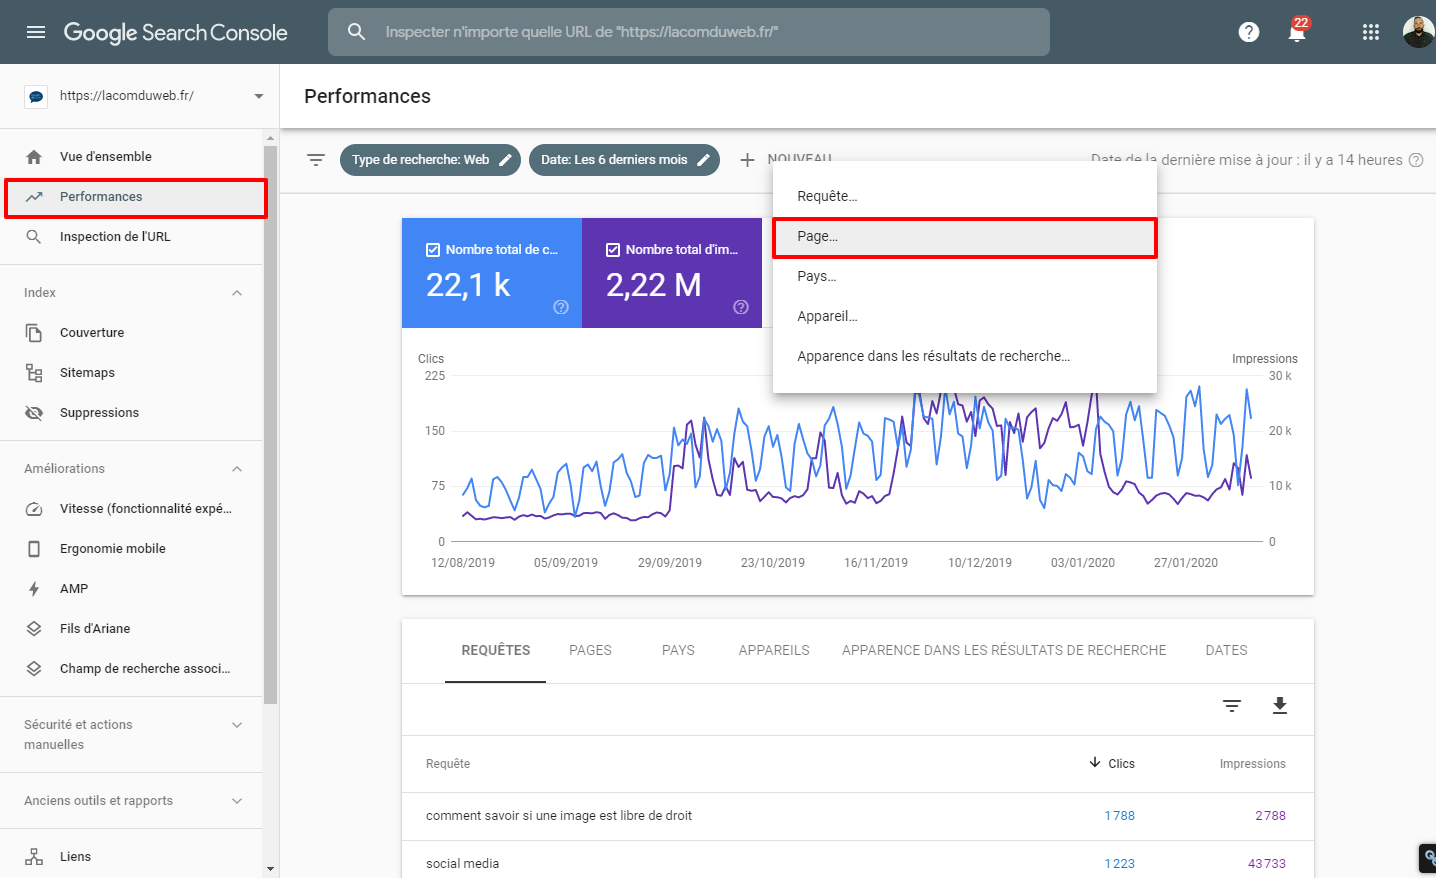The height and width of the screenshot is (878, 1436).
Task: Open the Google apps grid
Action: point(1371,32)
